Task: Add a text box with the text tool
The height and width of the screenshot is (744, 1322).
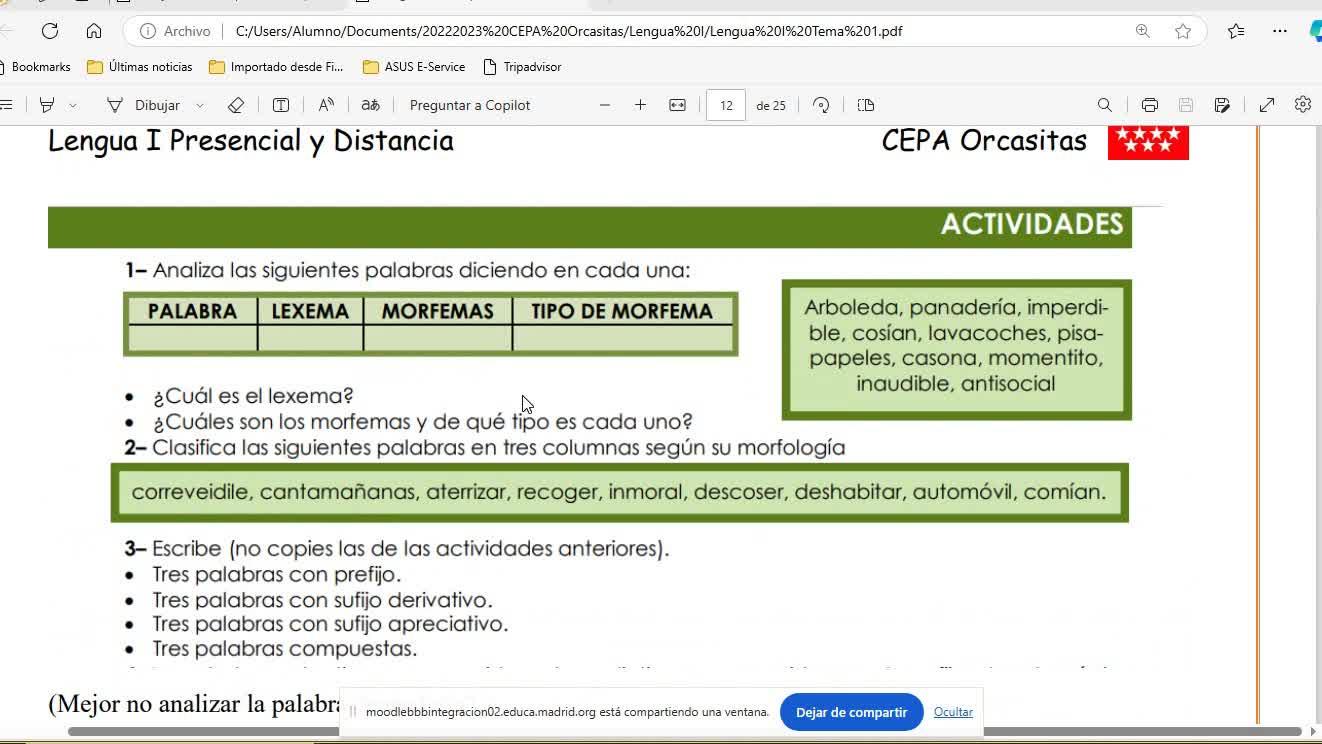Action: tap(281, 105)
